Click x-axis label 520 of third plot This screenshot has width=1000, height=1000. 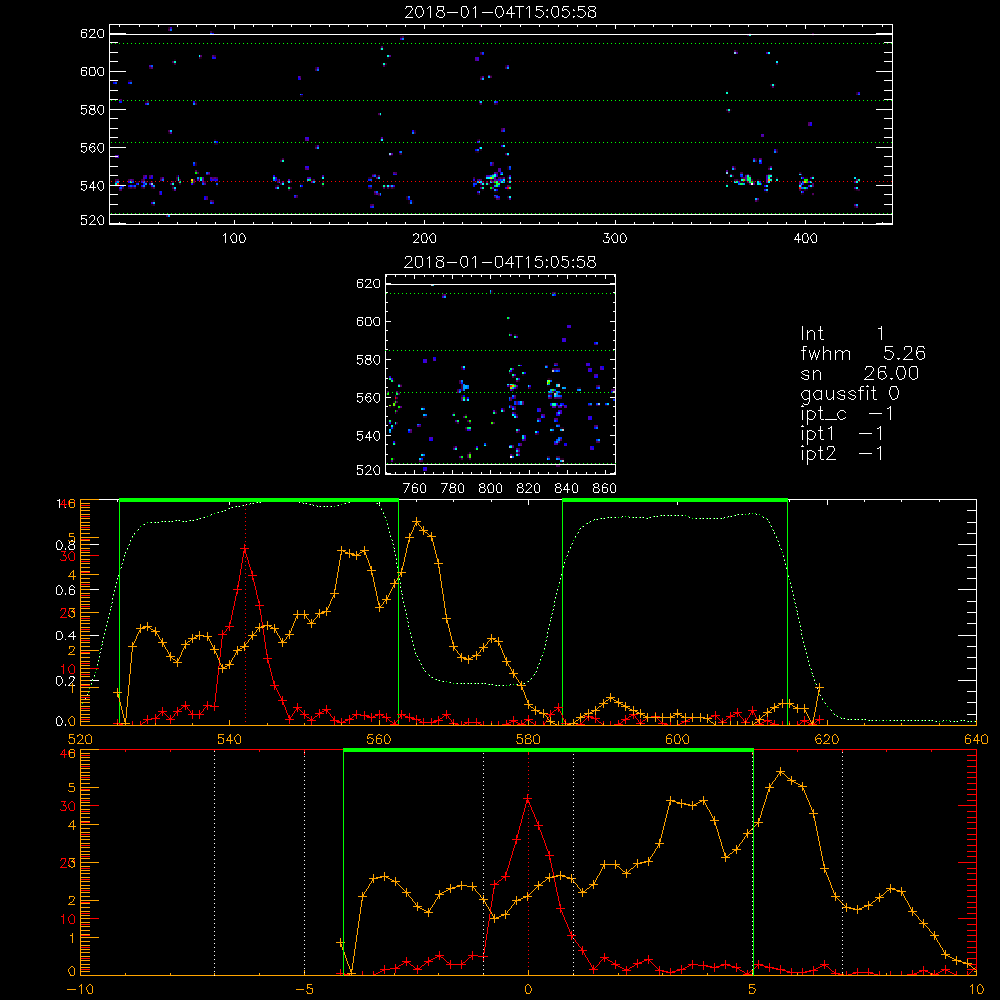click(x=80, y=739)
